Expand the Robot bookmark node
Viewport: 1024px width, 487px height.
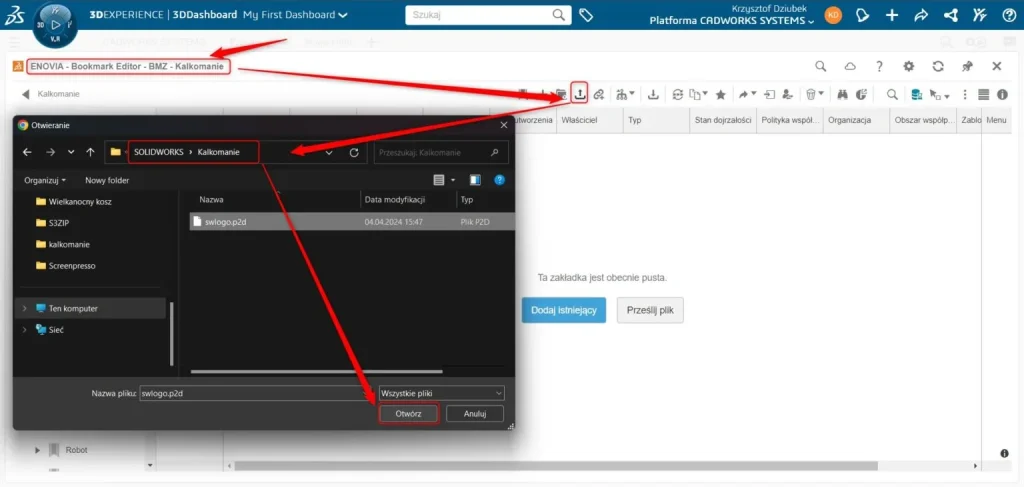[x=37, y=450]
